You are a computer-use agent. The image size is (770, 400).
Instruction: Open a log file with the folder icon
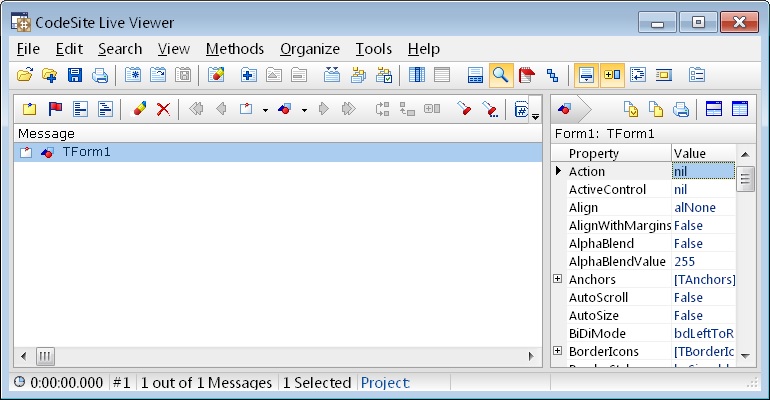point(25,75)
